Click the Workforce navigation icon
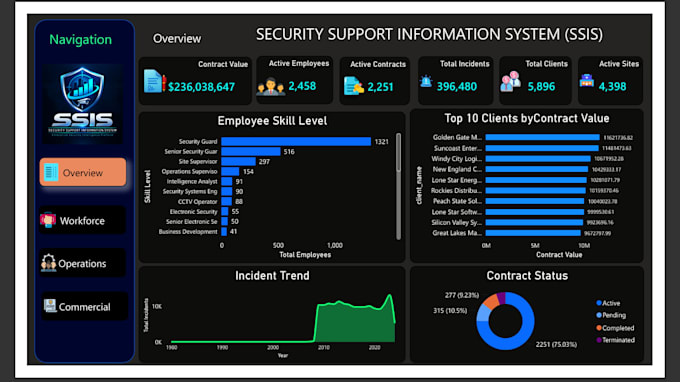 48,220
